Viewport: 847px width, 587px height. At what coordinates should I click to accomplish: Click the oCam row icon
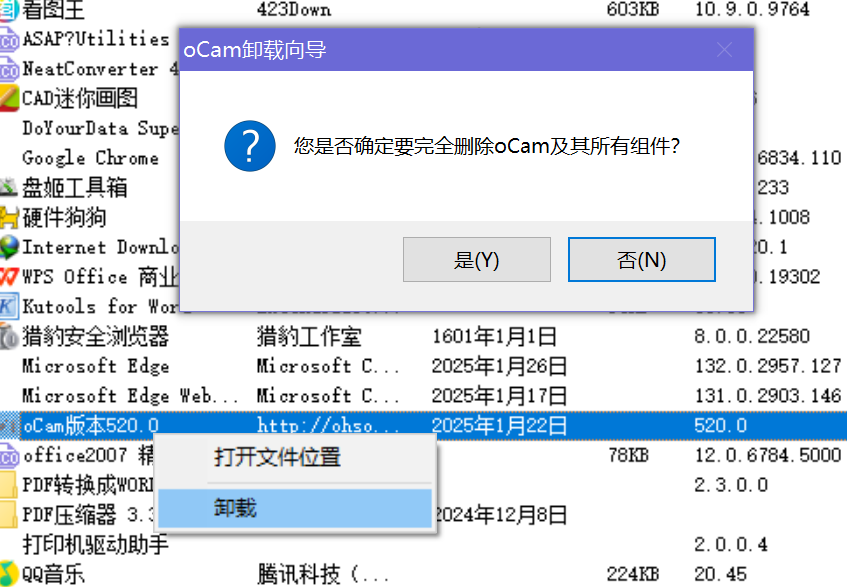pos(9,426)
